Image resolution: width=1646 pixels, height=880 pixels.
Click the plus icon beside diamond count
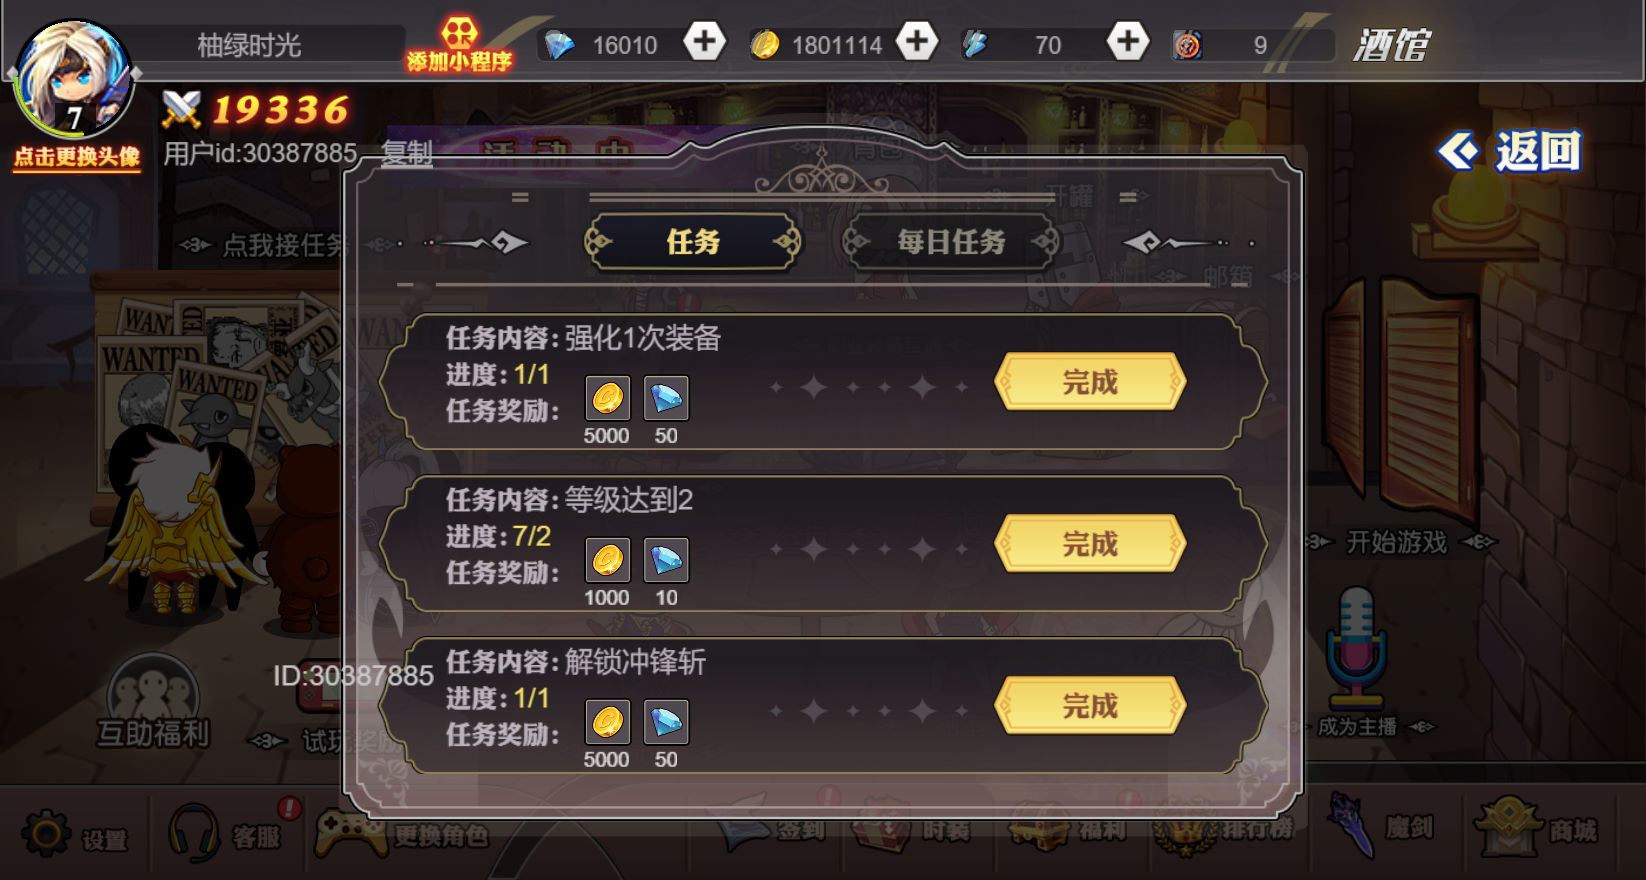705,42
